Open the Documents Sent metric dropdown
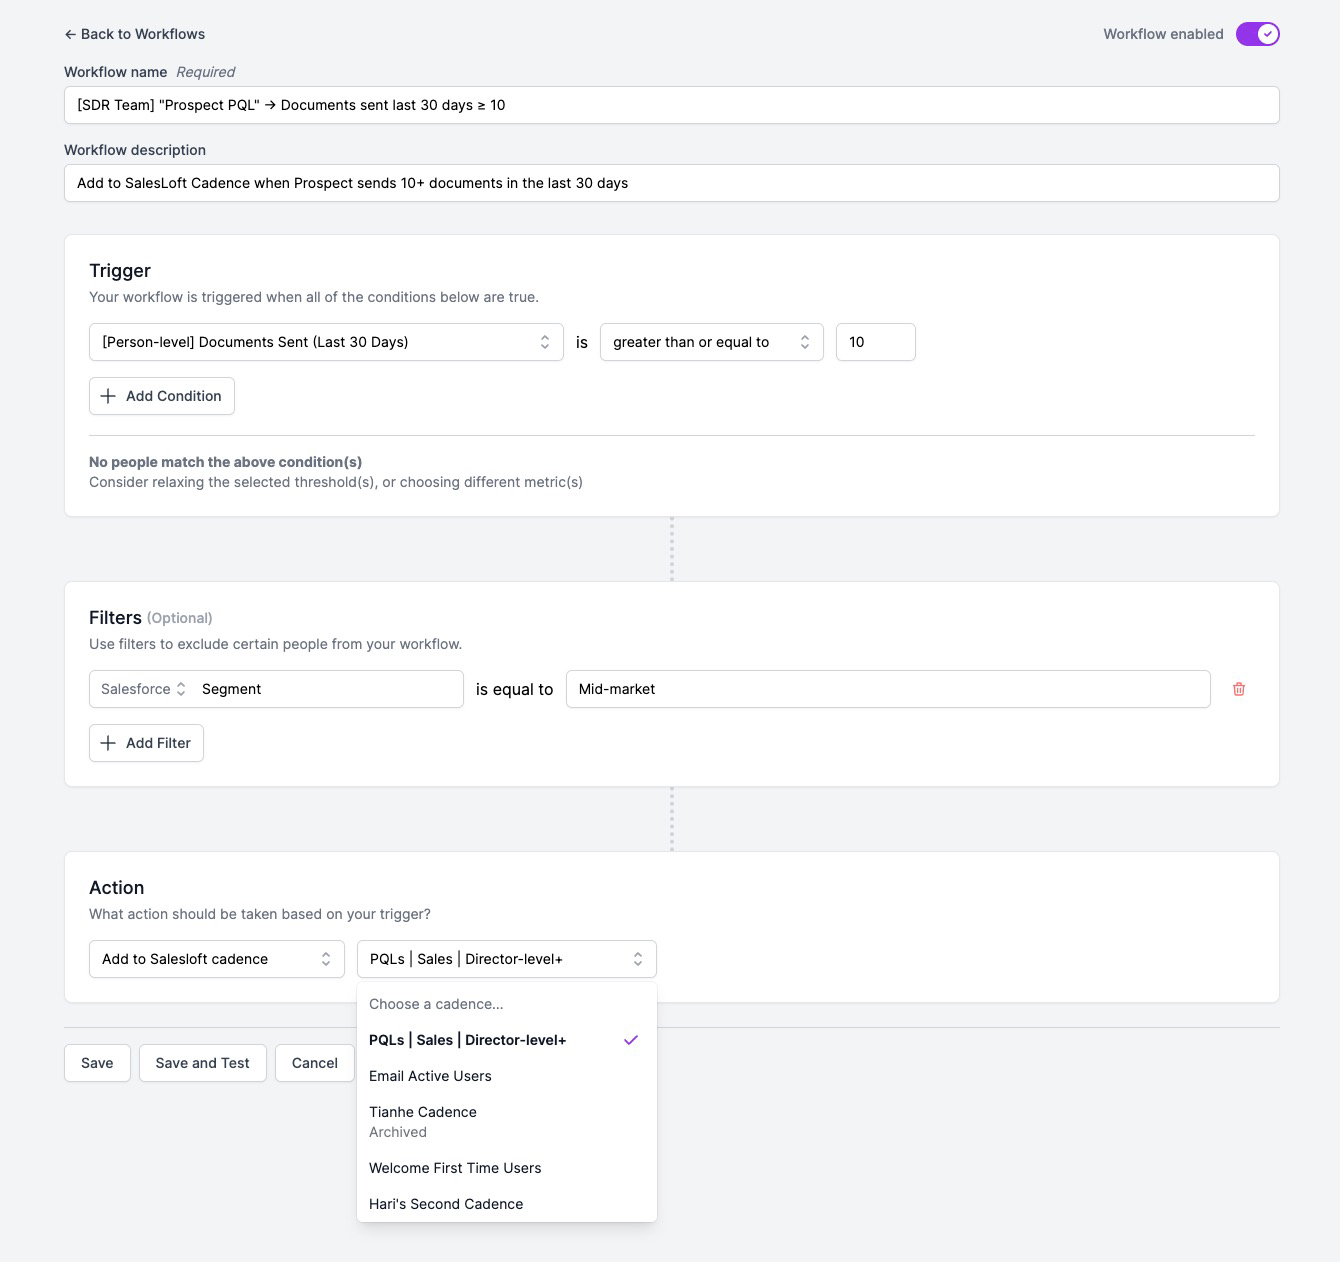The image size is (1340, 1262). pyautogui.click(x=326, y=342)
